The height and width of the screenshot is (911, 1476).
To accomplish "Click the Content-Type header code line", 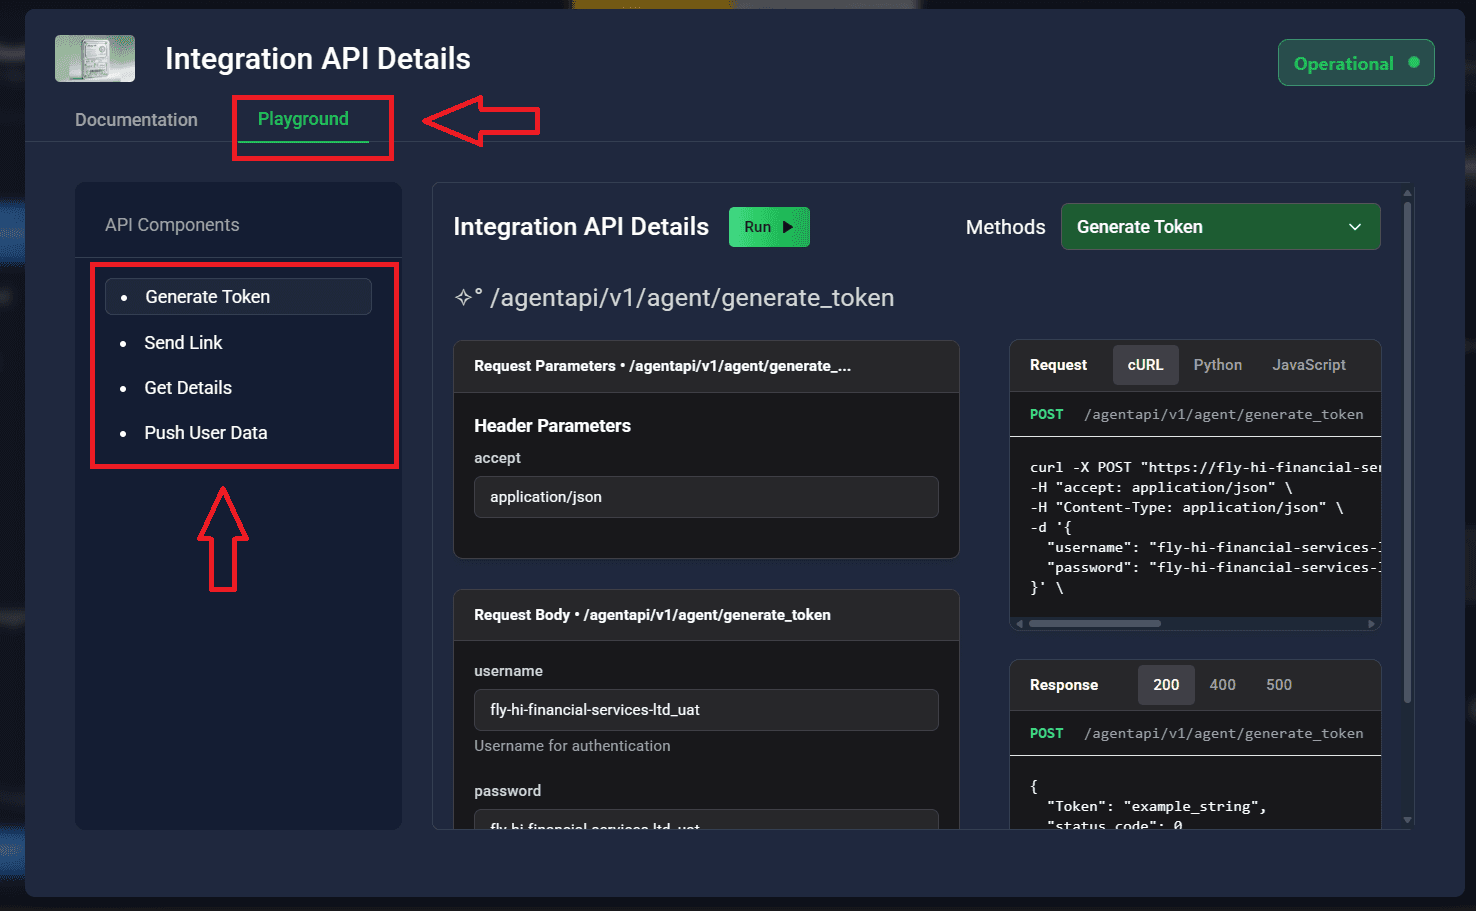I will (x=1187, y=507).
